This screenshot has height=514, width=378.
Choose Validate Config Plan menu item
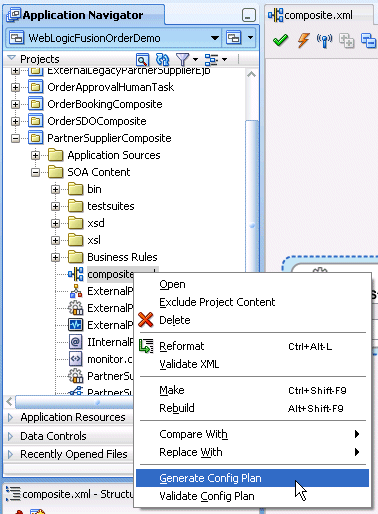pyautogui.click(x=252, y=496)
